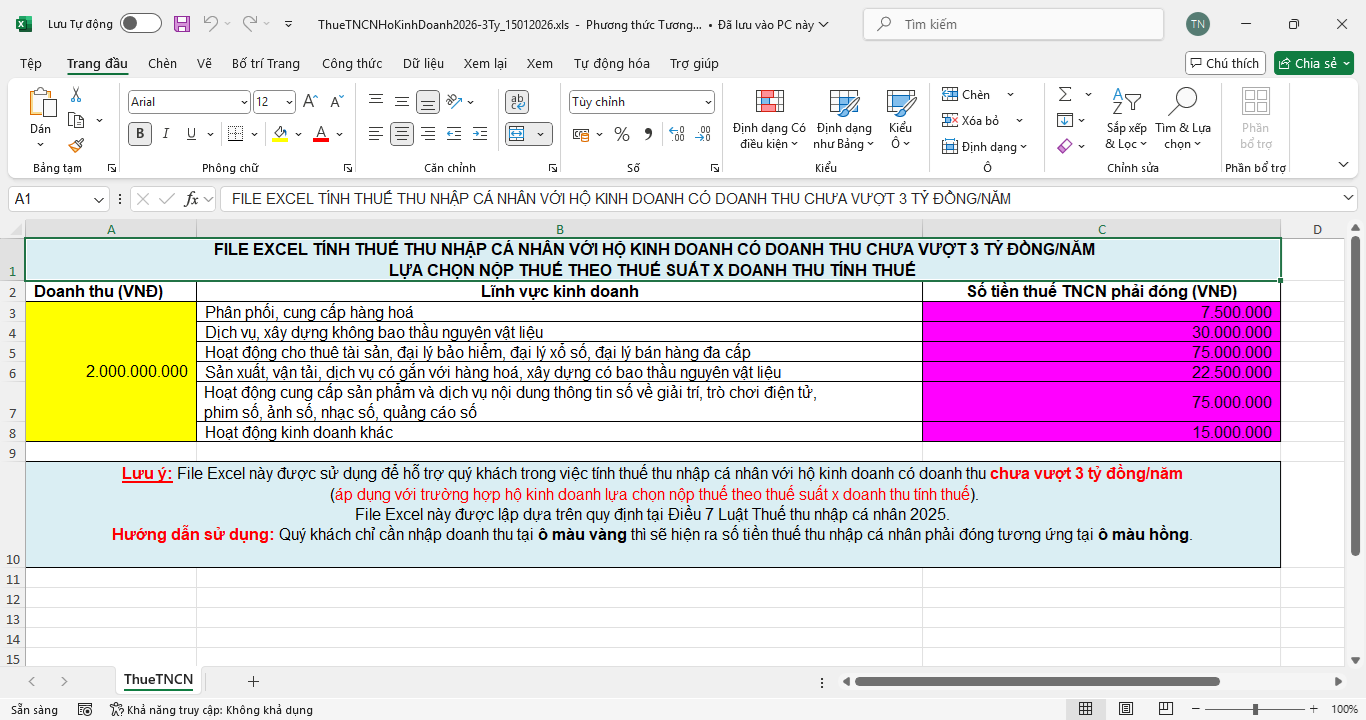This screenshot has height=720, width=1366.
Task: Click the yellow fill color swatch button
Action: [280, 134]
